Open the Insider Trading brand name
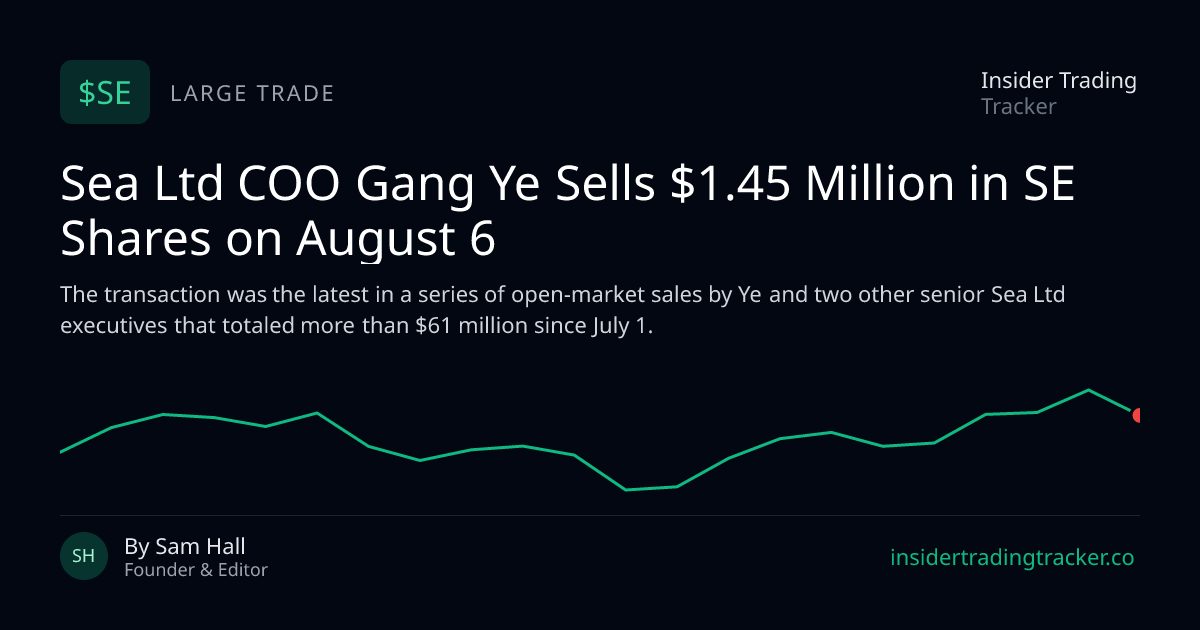Image resolution: width=1200 pixels, height=630 pixels. pos(1058,80)
